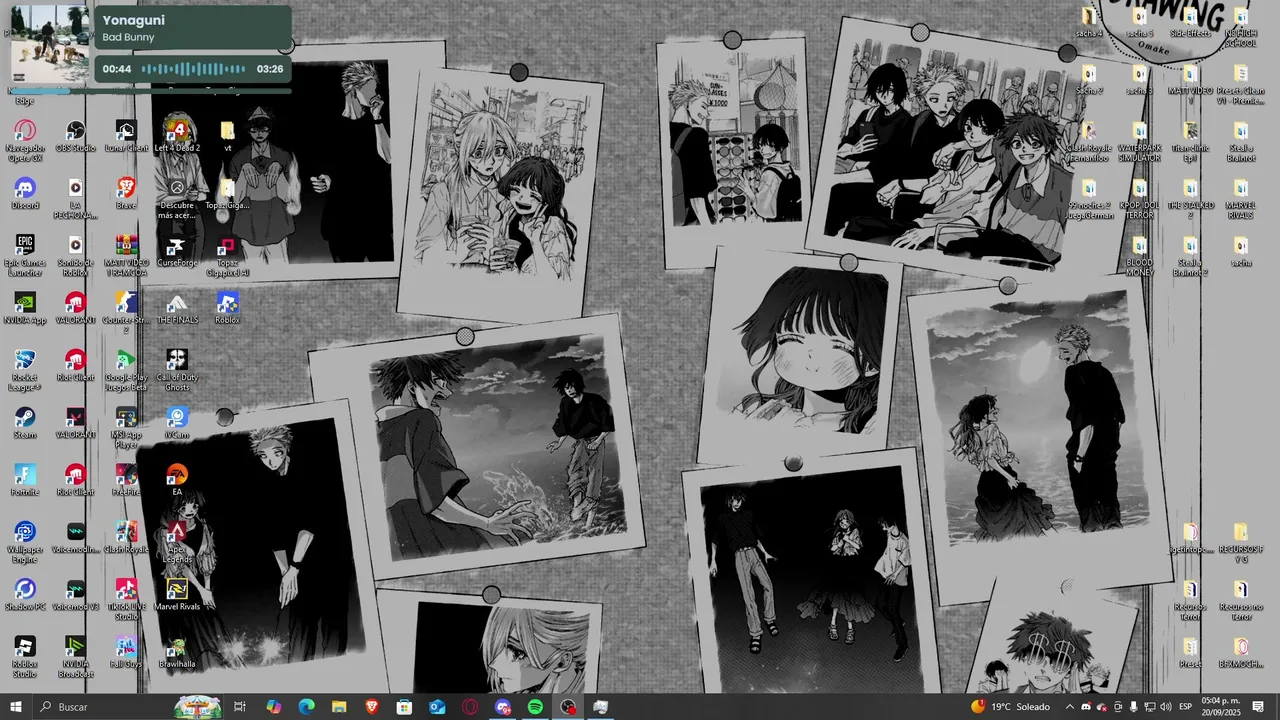
Task: Select the Rocket League icon
Action: tap(25, 371)
